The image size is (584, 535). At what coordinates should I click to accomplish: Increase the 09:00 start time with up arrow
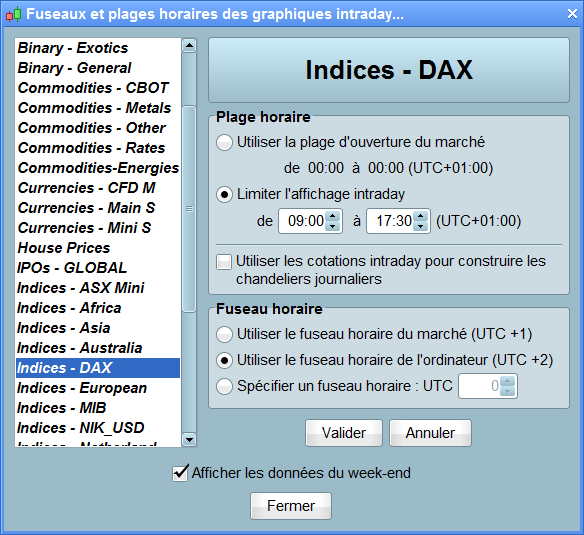tap(333, 216)
